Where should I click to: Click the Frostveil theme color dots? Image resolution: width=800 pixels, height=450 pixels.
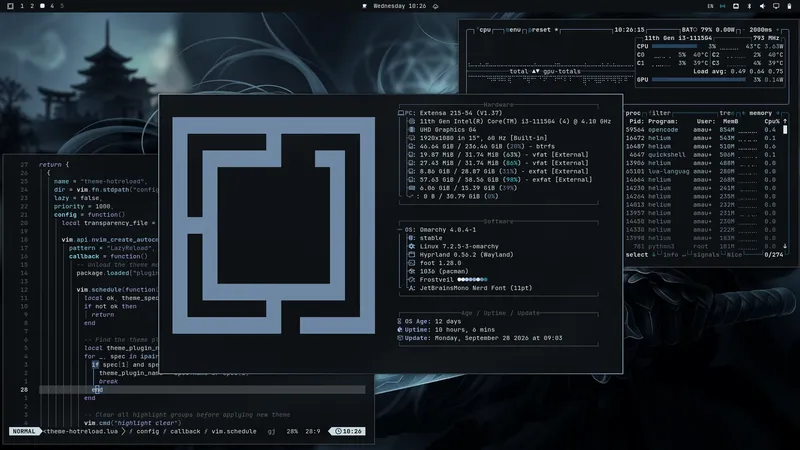point(472,280)
